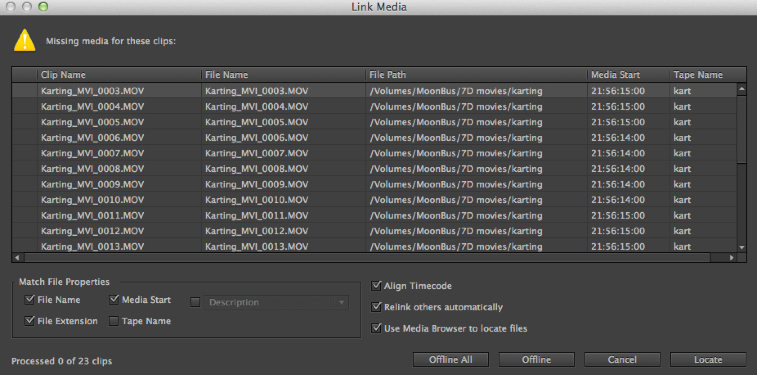This screenshot has height=375, width=757.
Task: Toggle the File Extension match checkbox
Action: pos(29,321)
